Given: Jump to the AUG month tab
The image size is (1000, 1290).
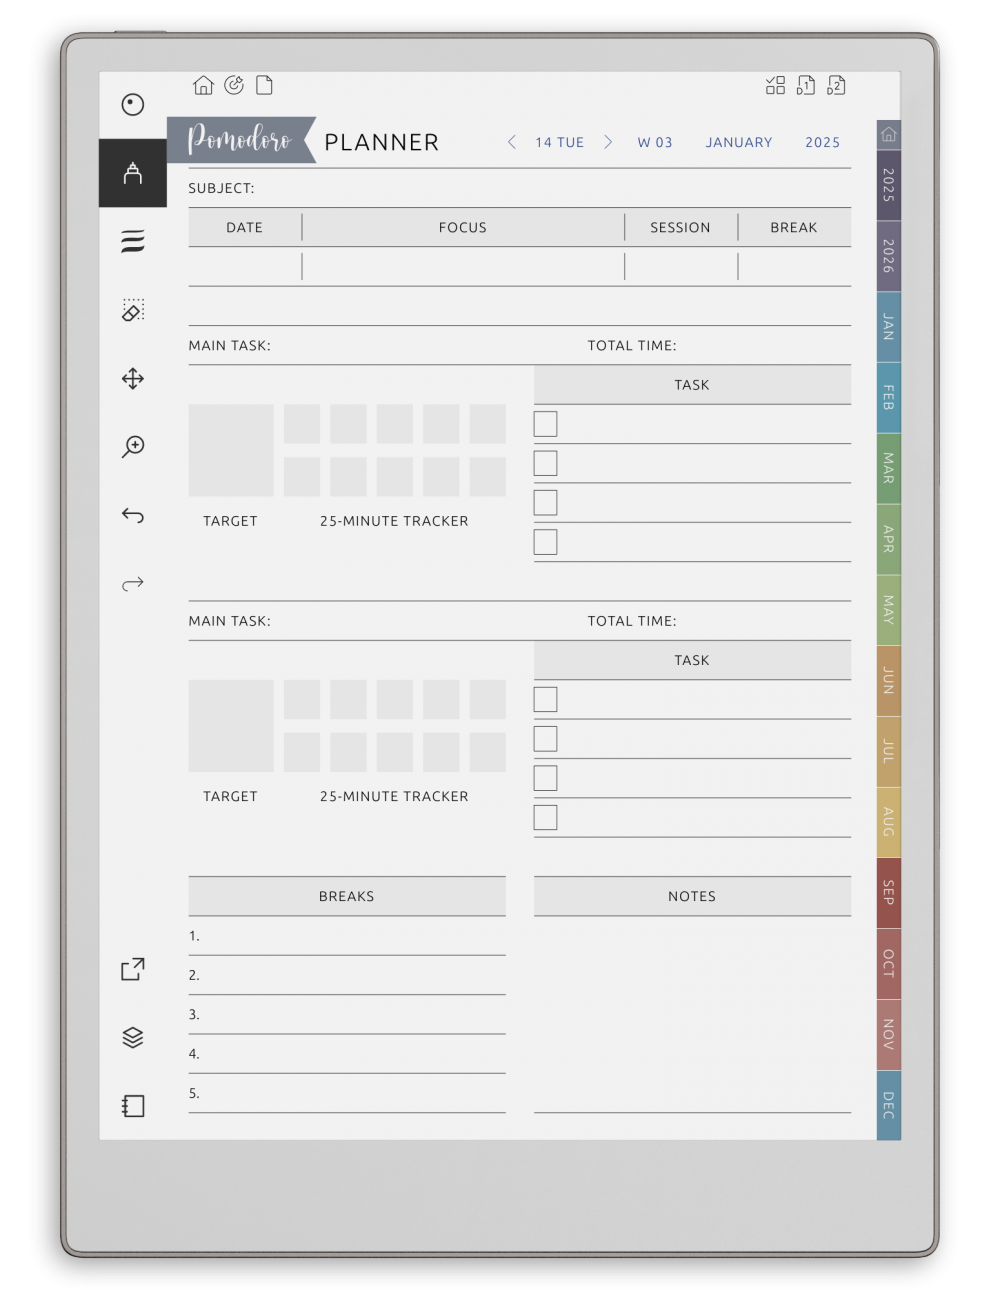Looking at the screenshot, I should (888, 822).
